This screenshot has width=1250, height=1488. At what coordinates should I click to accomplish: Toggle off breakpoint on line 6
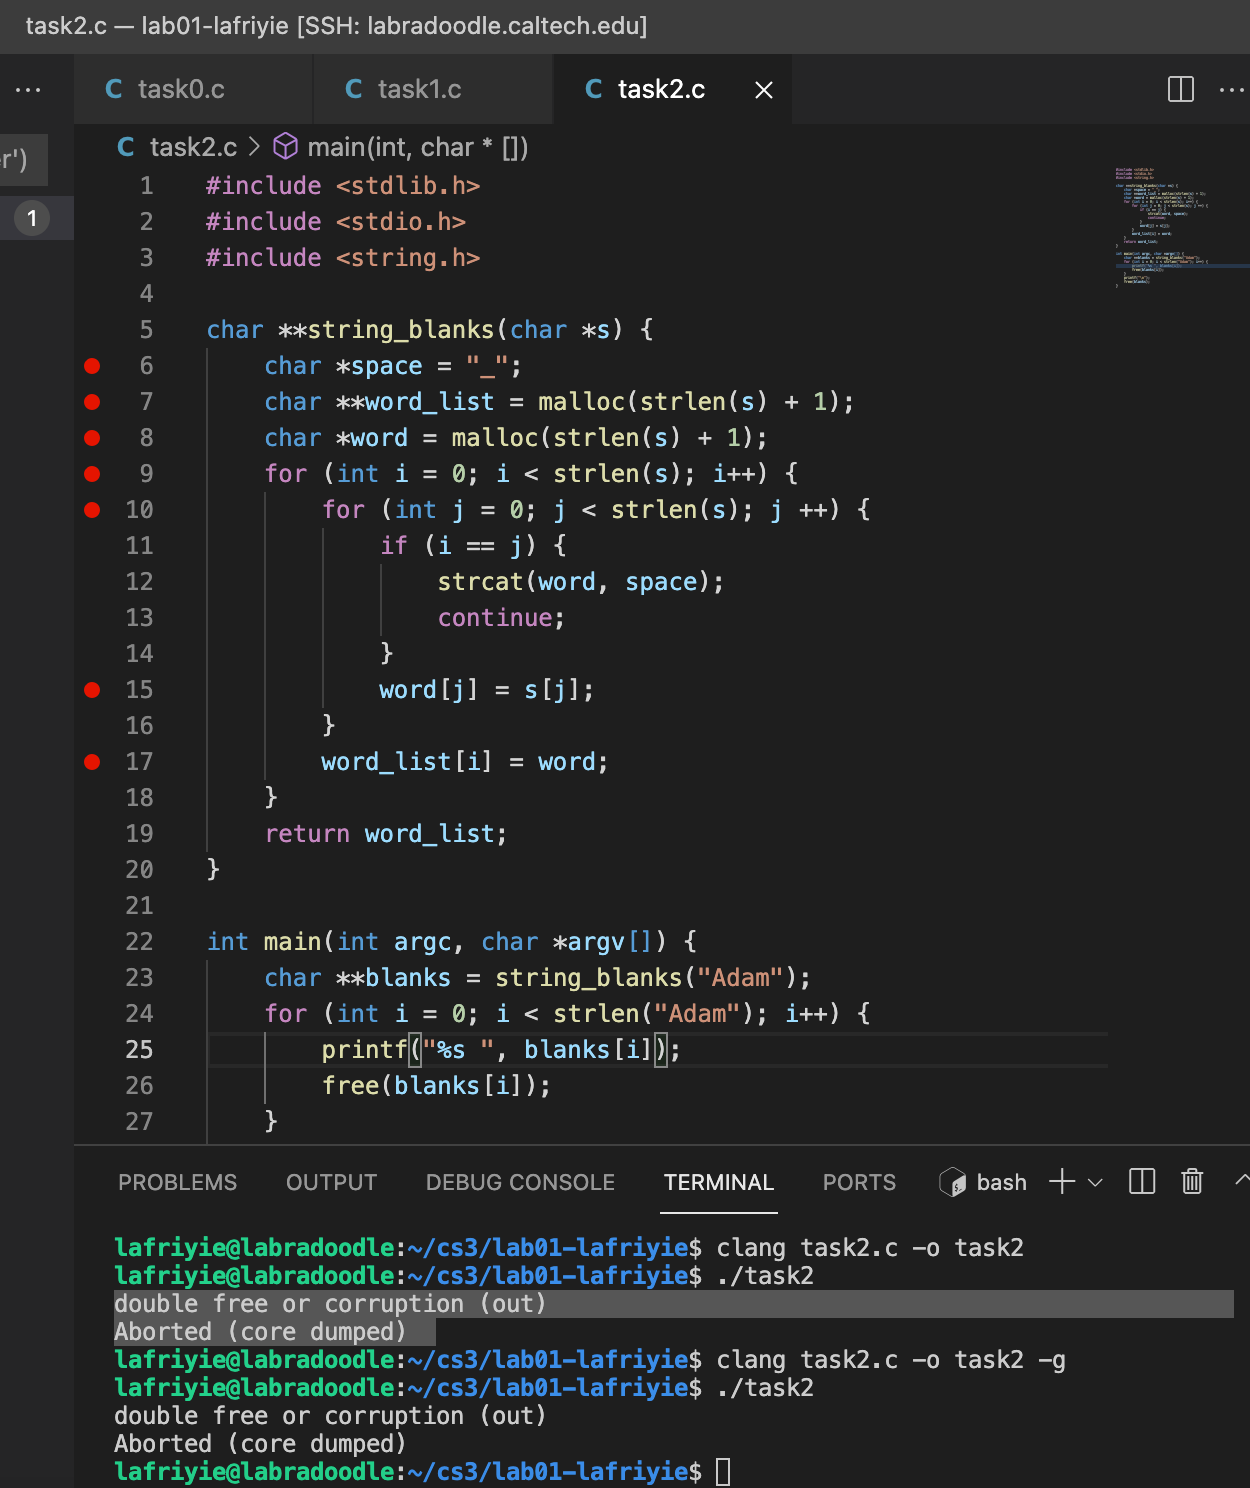pyautogui.click(x=92, y=366)
